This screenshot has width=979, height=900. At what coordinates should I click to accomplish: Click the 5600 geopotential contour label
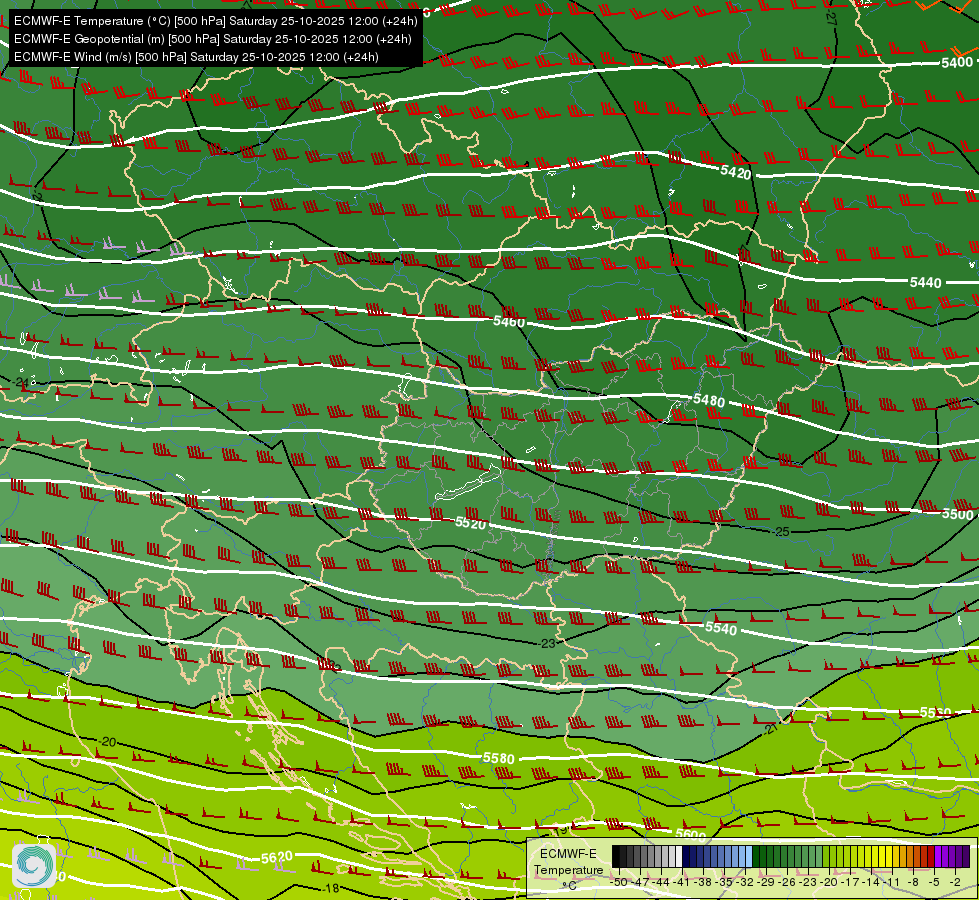pyautogui.click(x=691, y=834)
